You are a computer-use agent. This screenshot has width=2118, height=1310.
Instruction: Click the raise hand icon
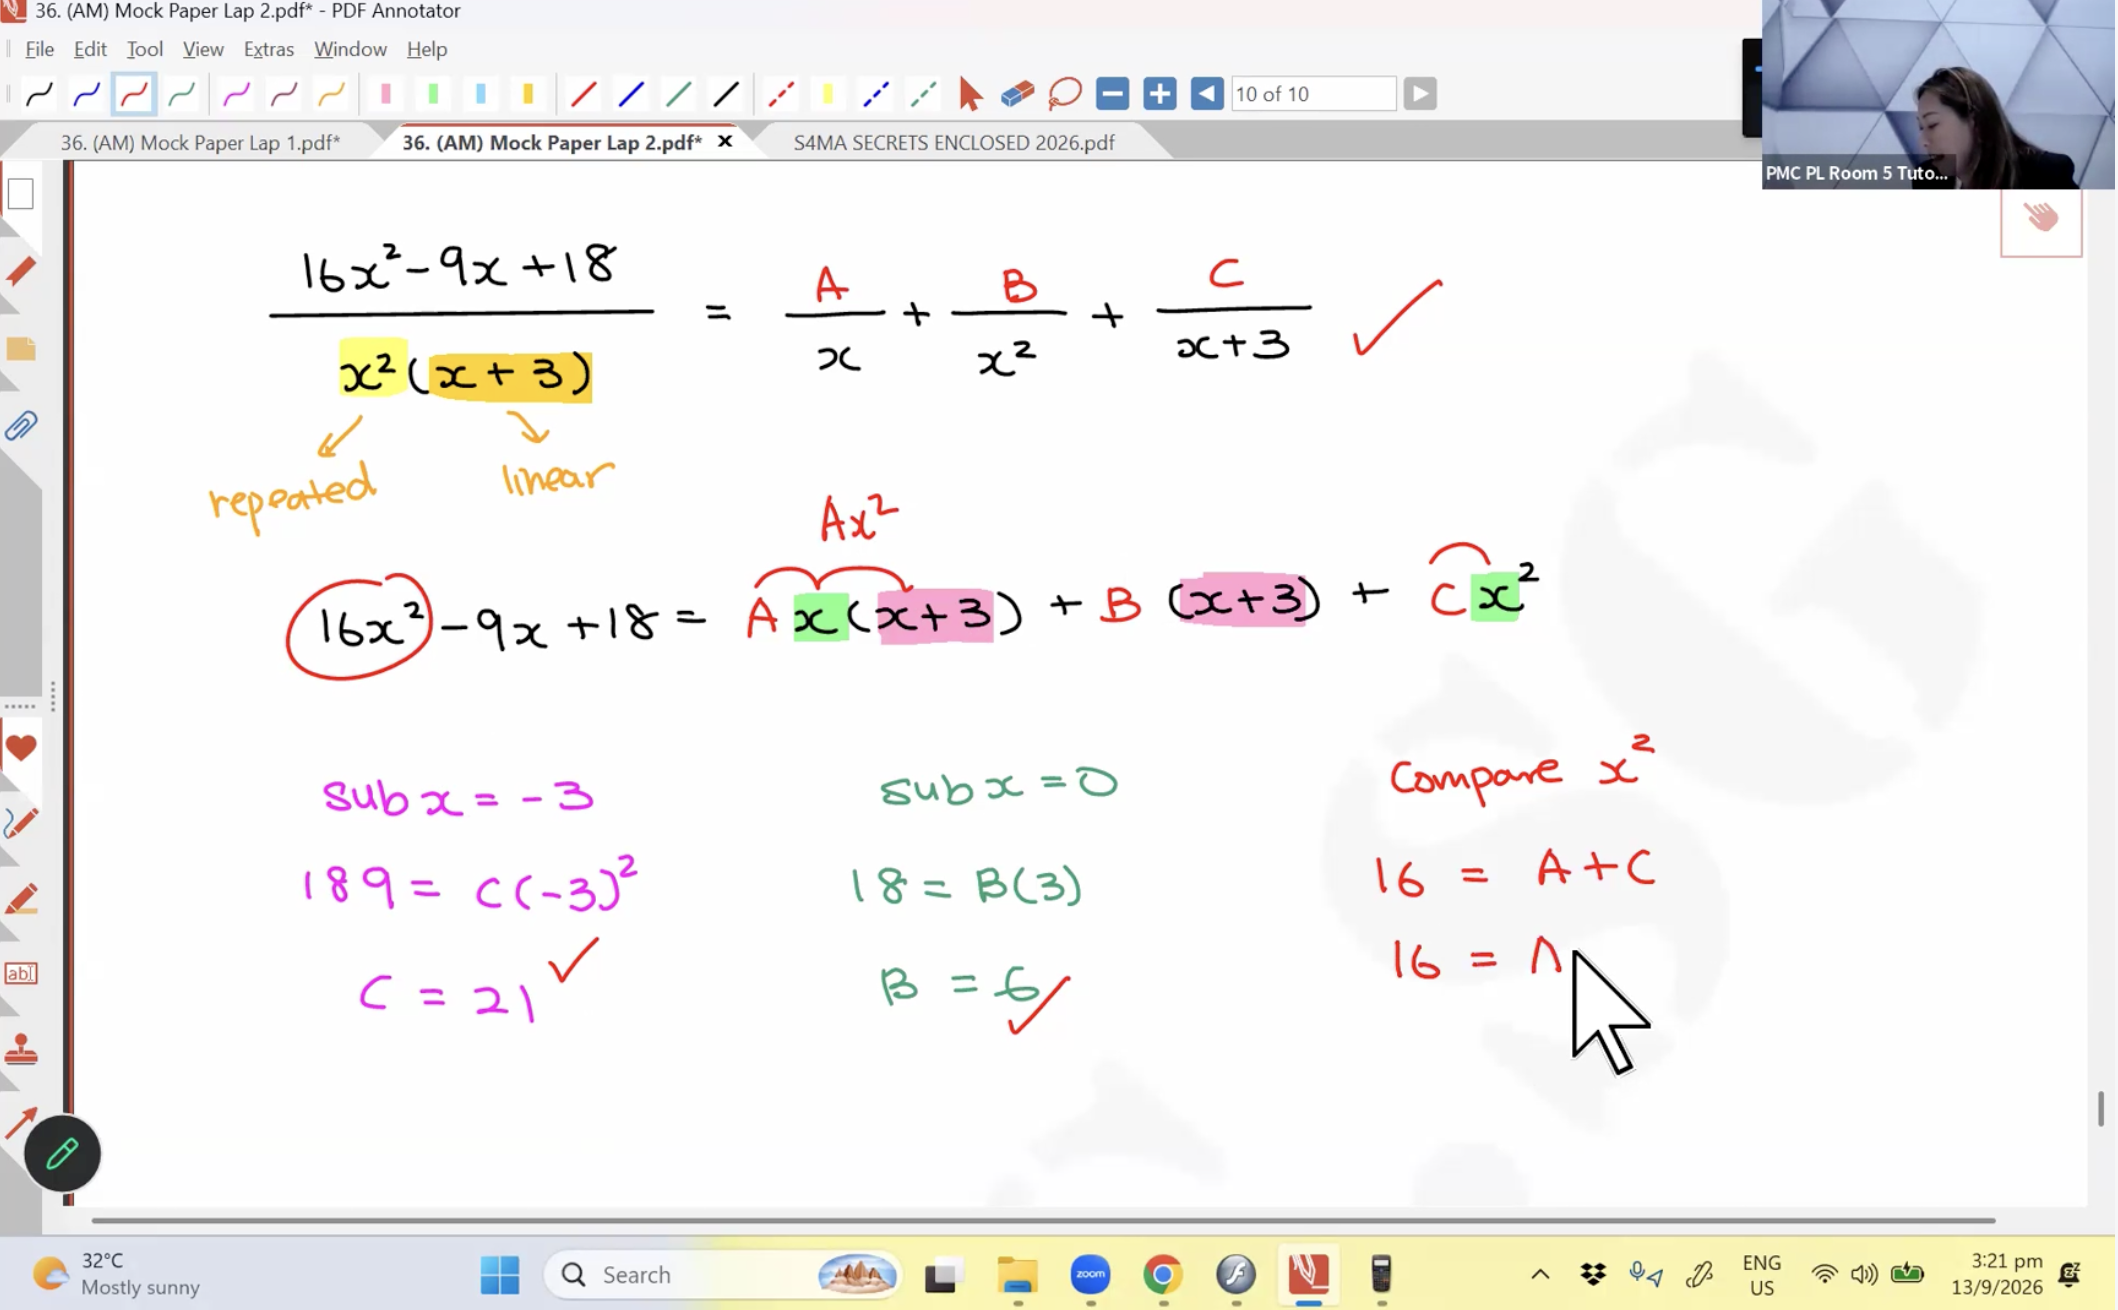(2041, 217)
